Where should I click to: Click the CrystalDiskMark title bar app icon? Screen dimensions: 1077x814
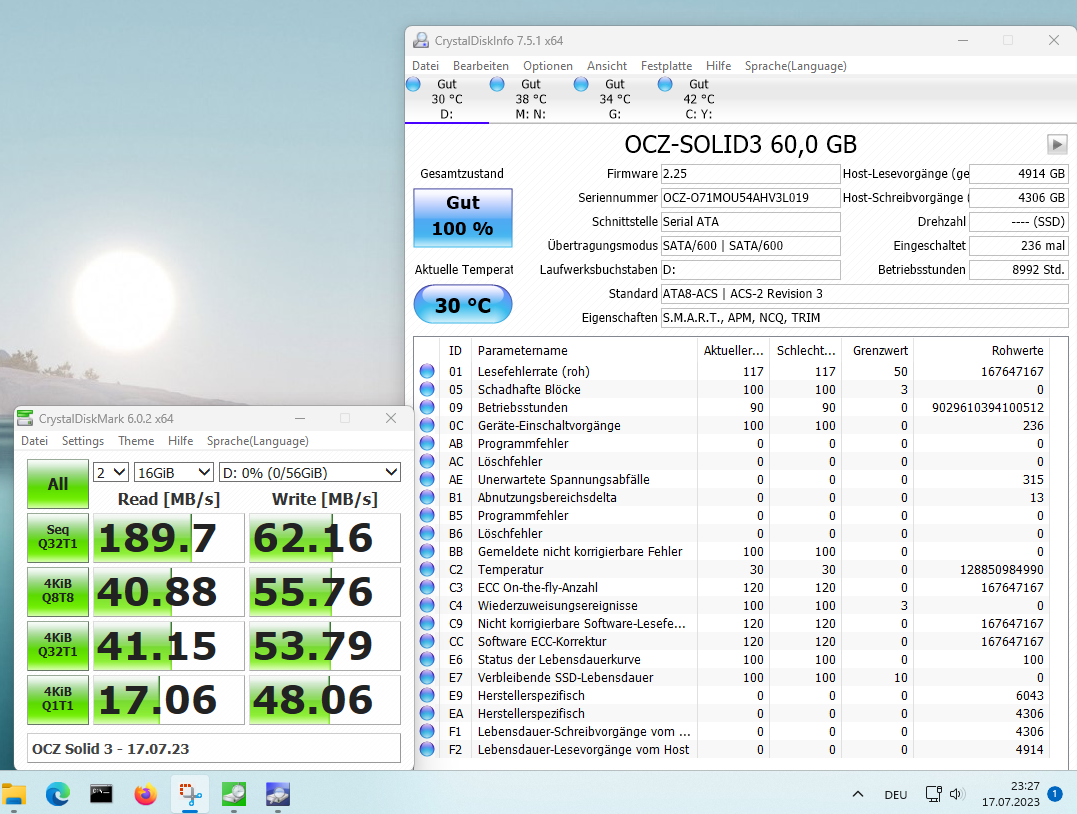(x=25, y=418)
